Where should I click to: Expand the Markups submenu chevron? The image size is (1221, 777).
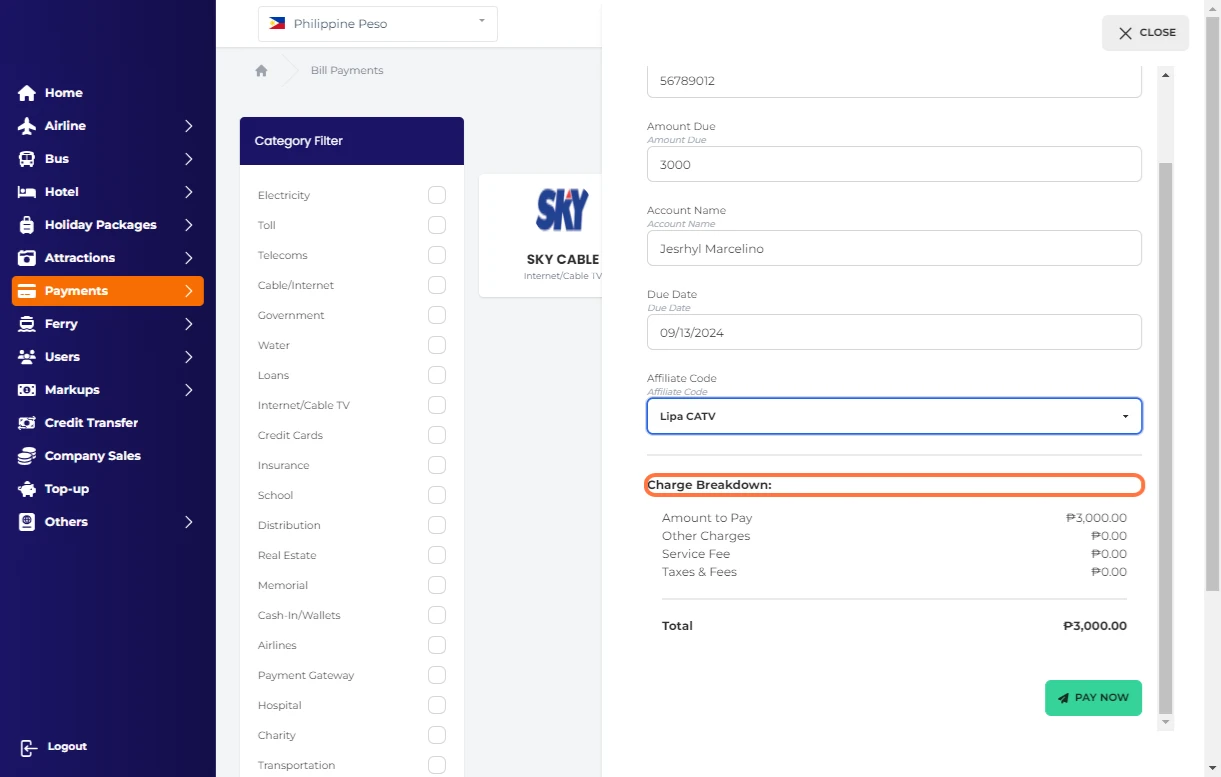pos(188,390)
